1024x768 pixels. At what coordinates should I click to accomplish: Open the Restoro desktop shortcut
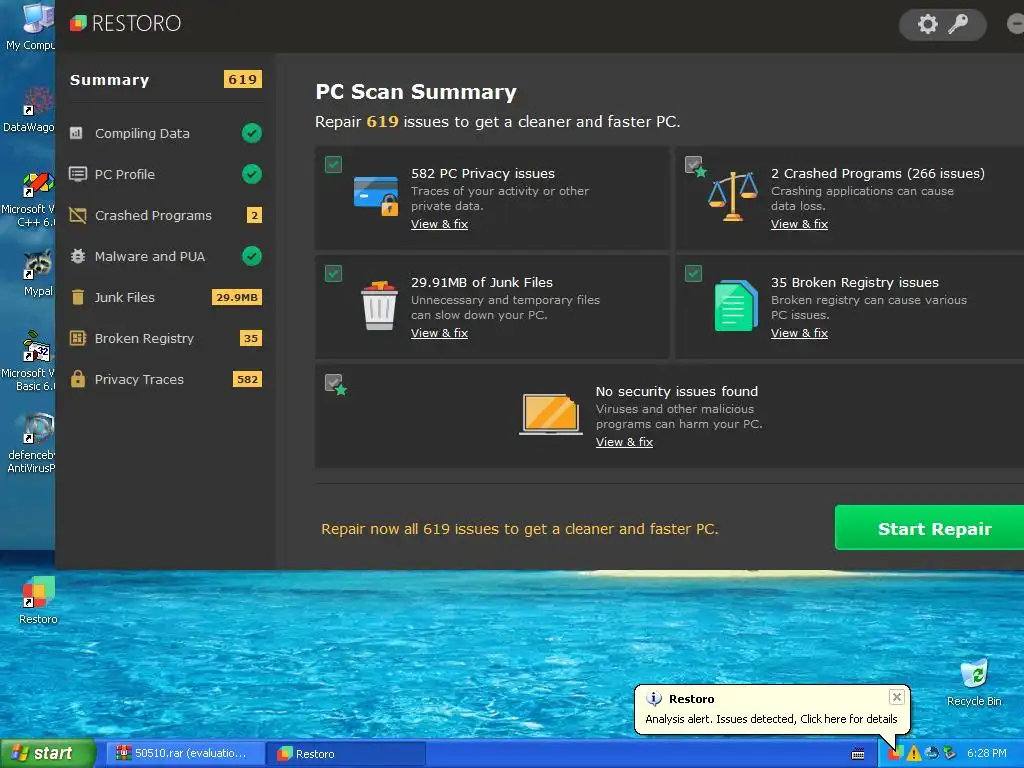(x=38, y=600)
